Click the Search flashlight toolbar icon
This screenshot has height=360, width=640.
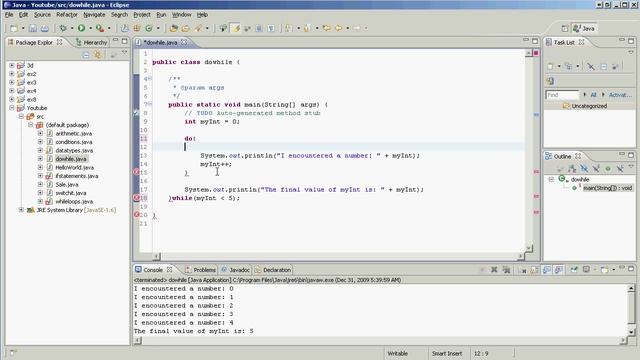pyautogui.click(x=198, y=28)
